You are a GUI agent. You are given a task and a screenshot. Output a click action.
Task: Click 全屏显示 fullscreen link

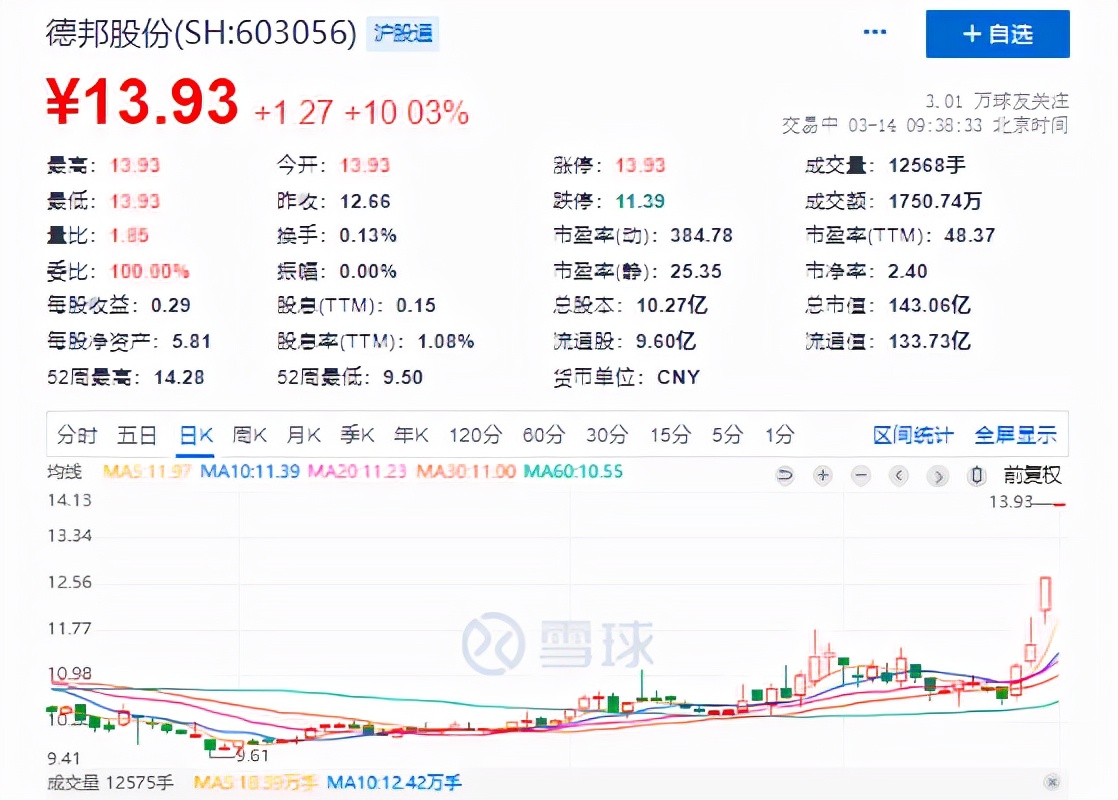coord(1015,435)
